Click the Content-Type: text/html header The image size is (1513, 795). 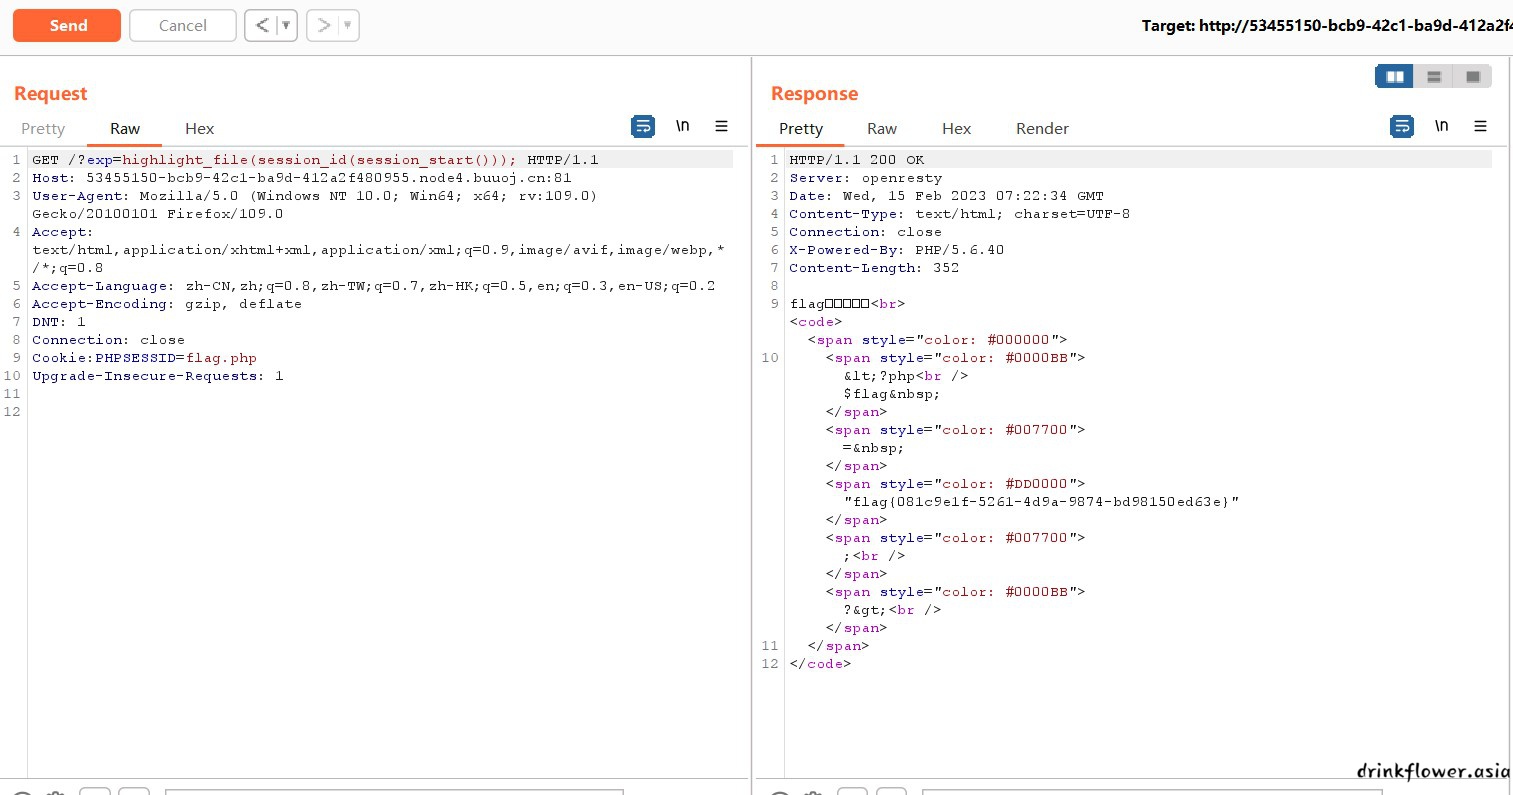click(x=959, y=213)
